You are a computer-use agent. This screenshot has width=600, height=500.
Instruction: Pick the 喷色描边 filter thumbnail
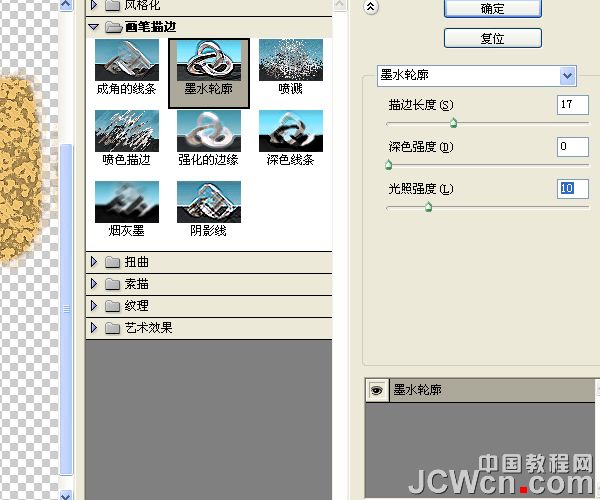tap(126, 131)
